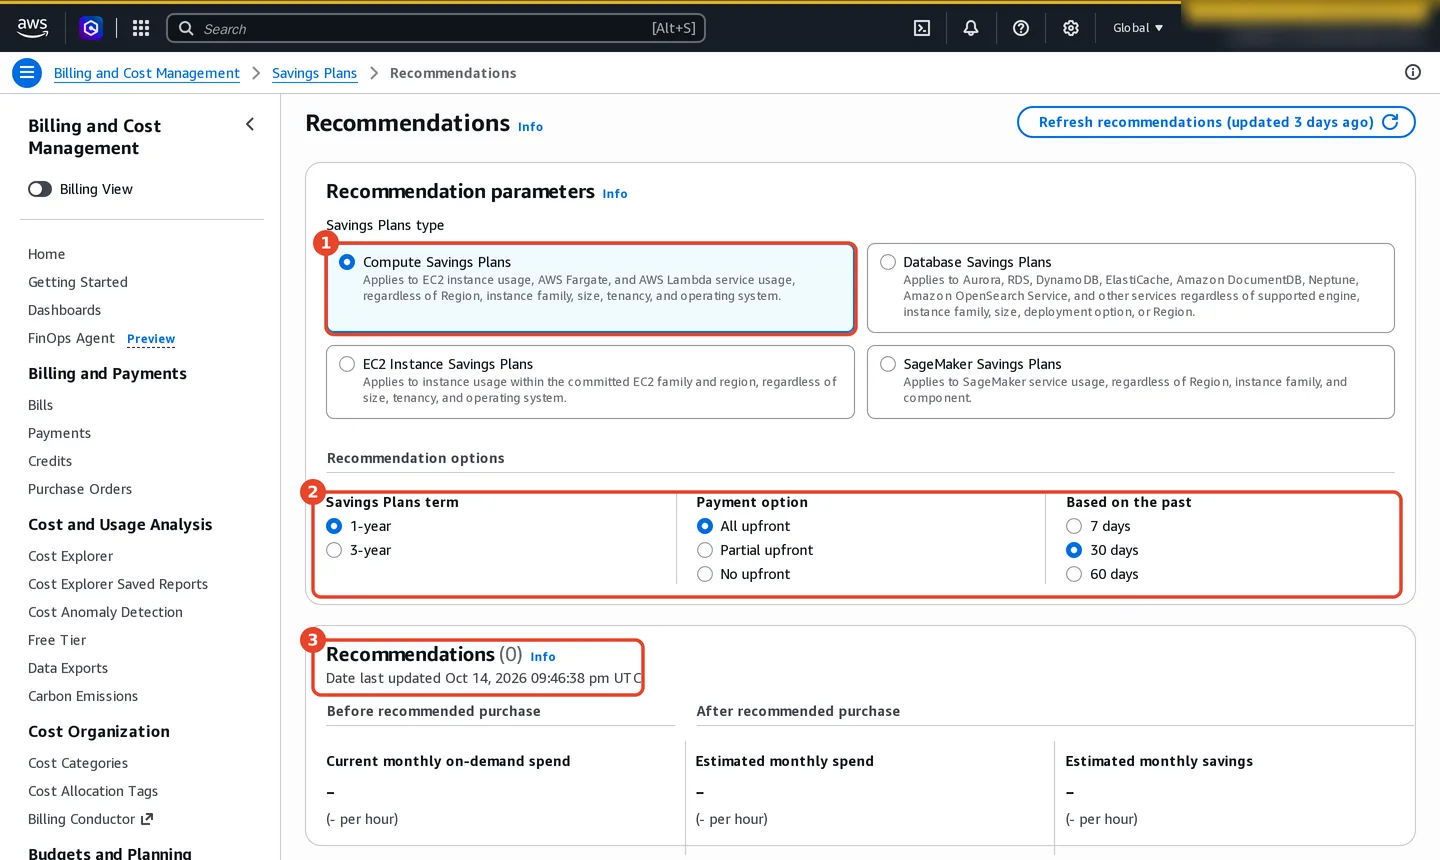Click the Savings Plans breadcrumb link
Screen dimensions: 1440x860
314,73
